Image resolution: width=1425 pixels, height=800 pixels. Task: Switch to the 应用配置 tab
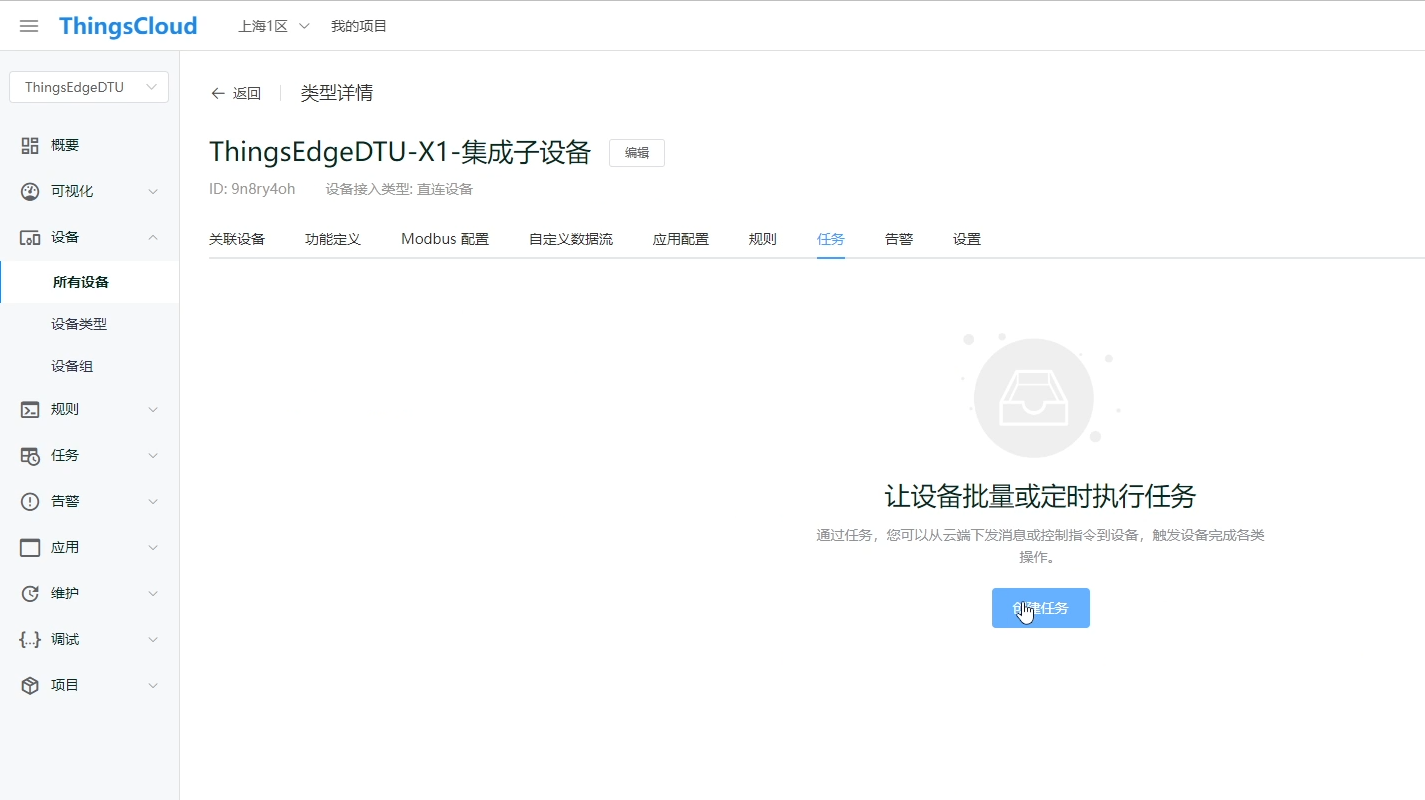click(681, 239)
